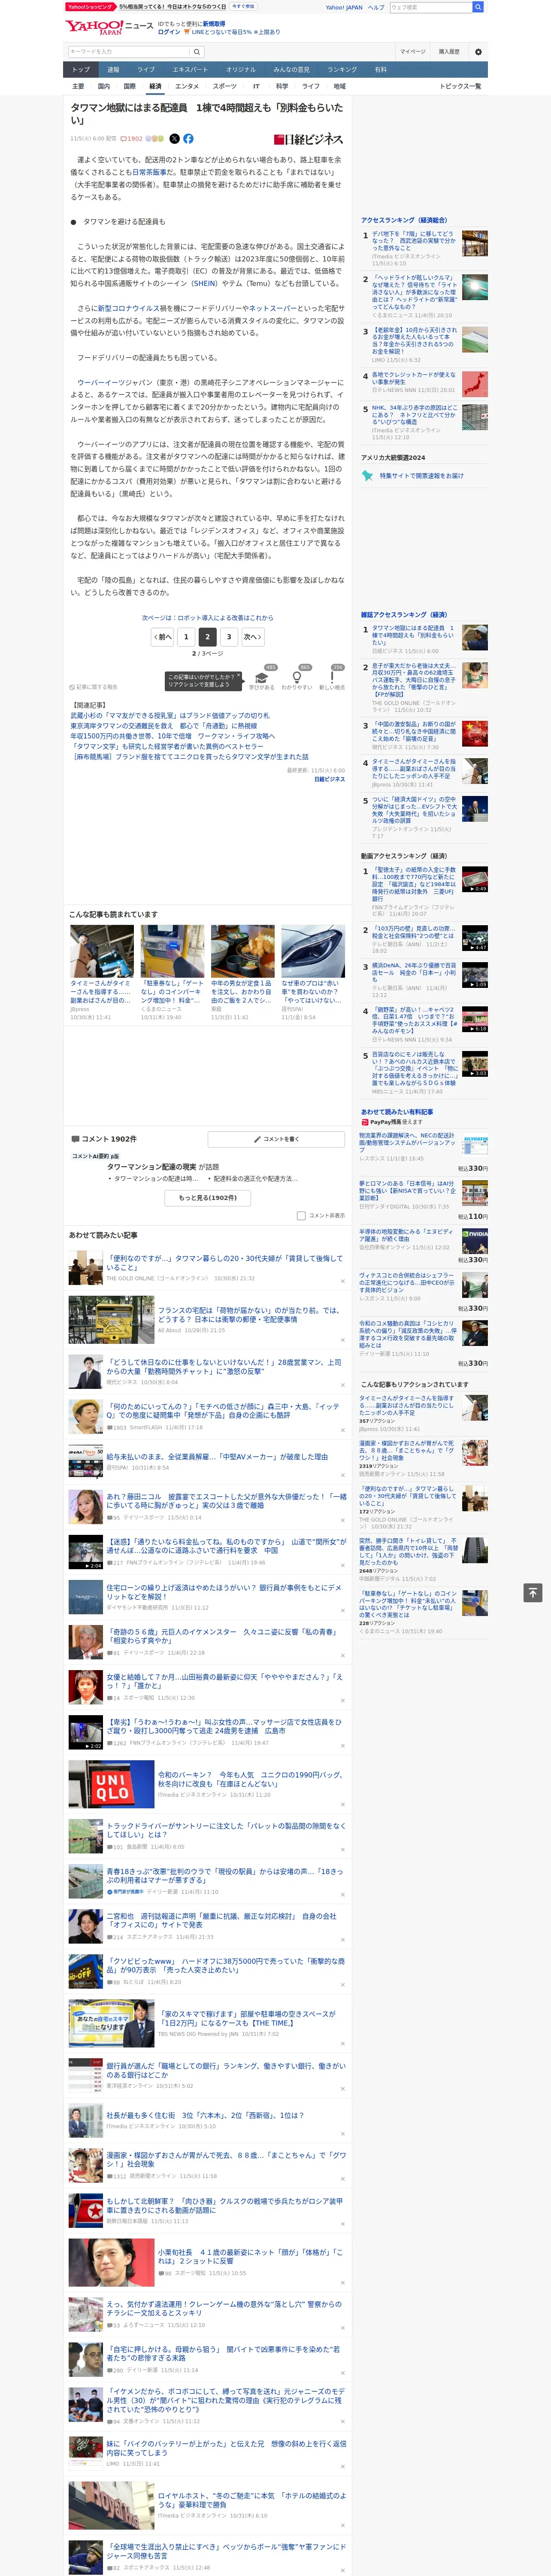Toggle the コメント非表示 checkbox
551x2576 pixels.
[301, 1216]
